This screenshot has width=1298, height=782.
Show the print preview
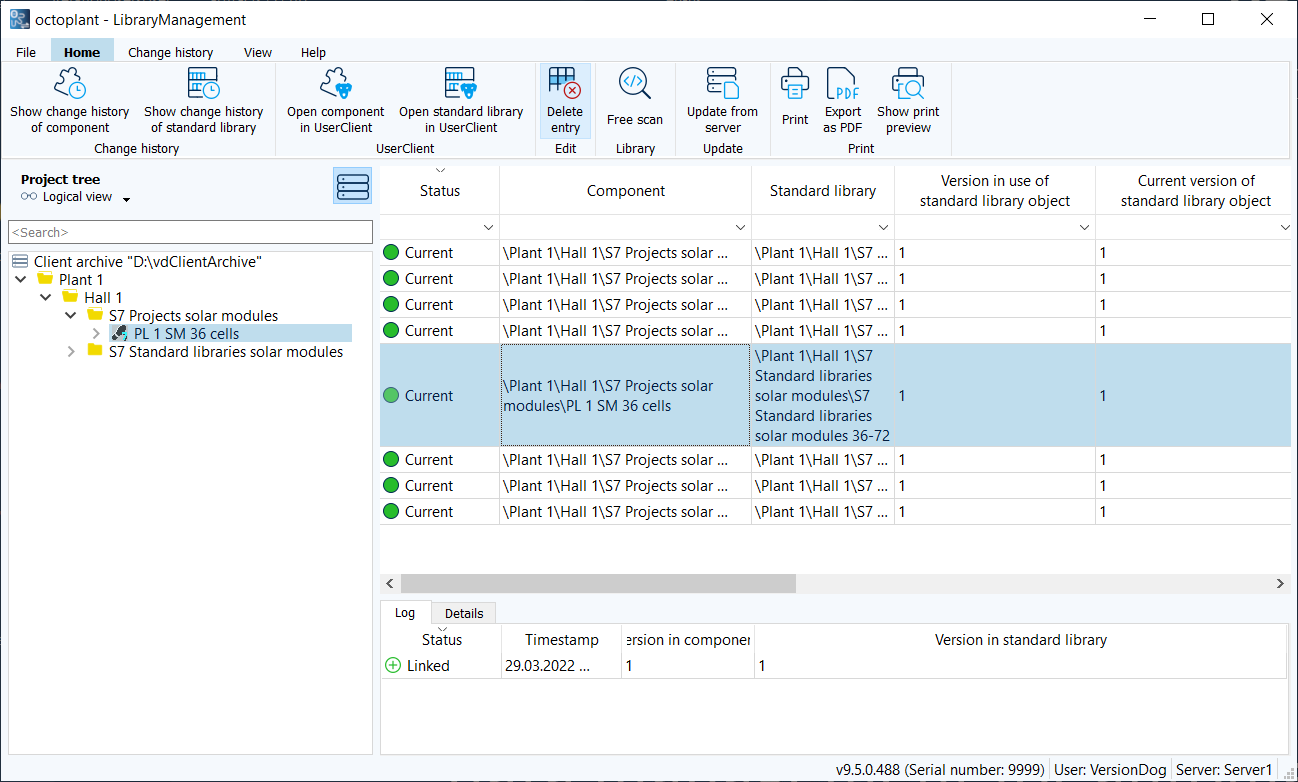[x=908, y=101]
